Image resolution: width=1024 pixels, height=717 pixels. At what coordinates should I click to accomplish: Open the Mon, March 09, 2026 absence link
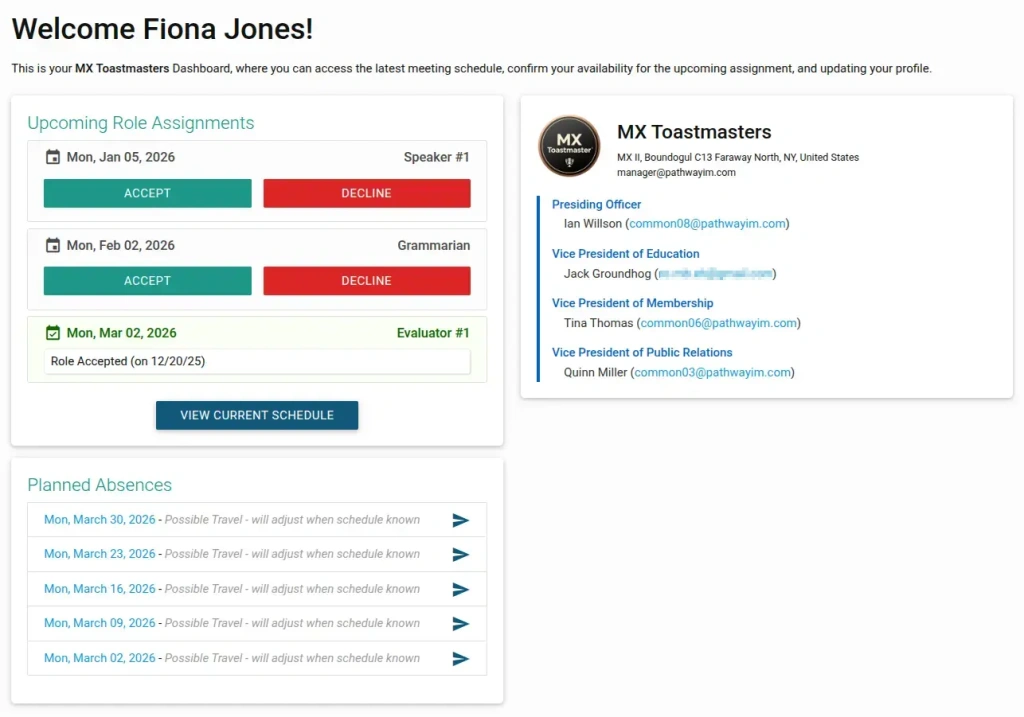click(x=100, y=623)
